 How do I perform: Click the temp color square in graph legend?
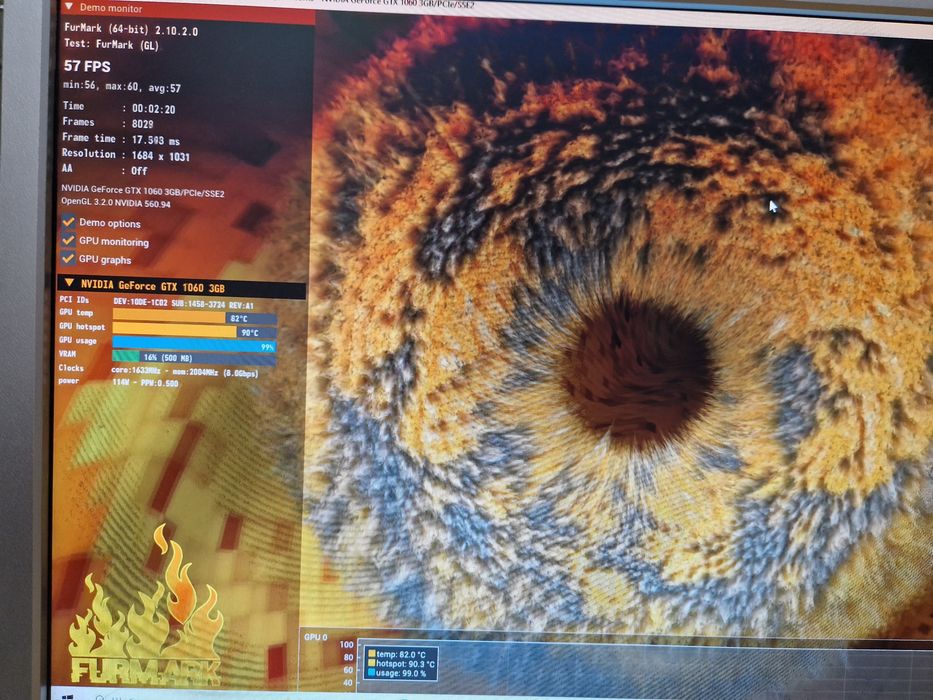pyautogui.click(x=372, y=654)
